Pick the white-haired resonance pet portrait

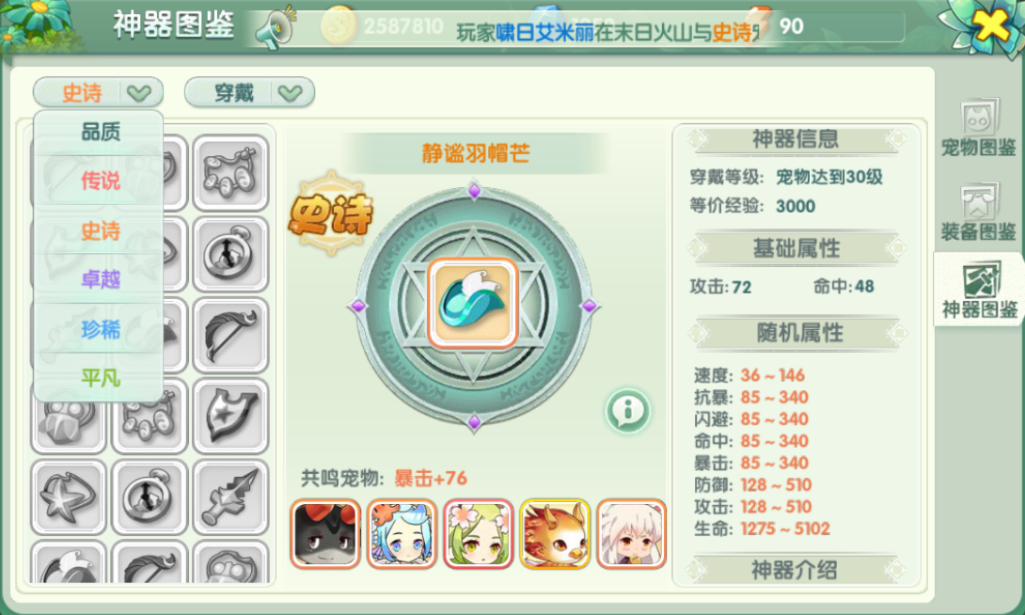click(631, 534)
